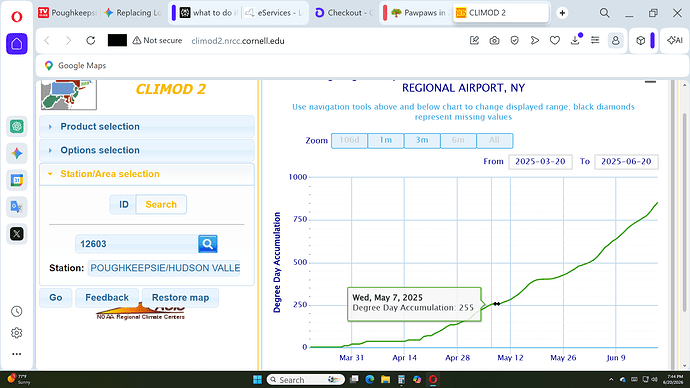
Task: Click the Go button
Action: [x=55, y=298]
